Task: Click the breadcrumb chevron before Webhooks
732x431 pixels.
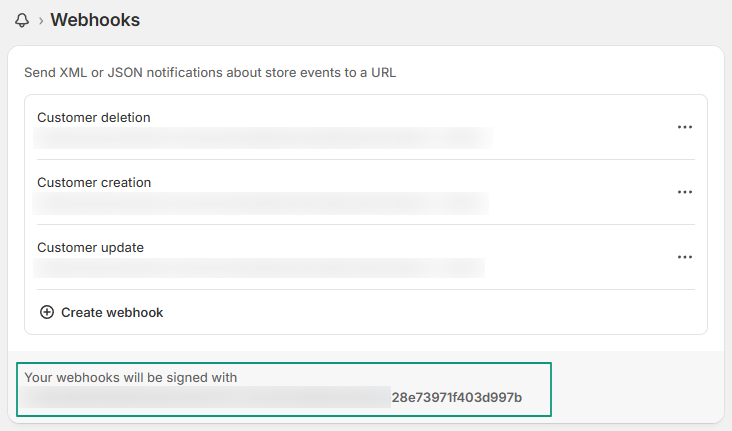Action: click(x=41, y=21)
